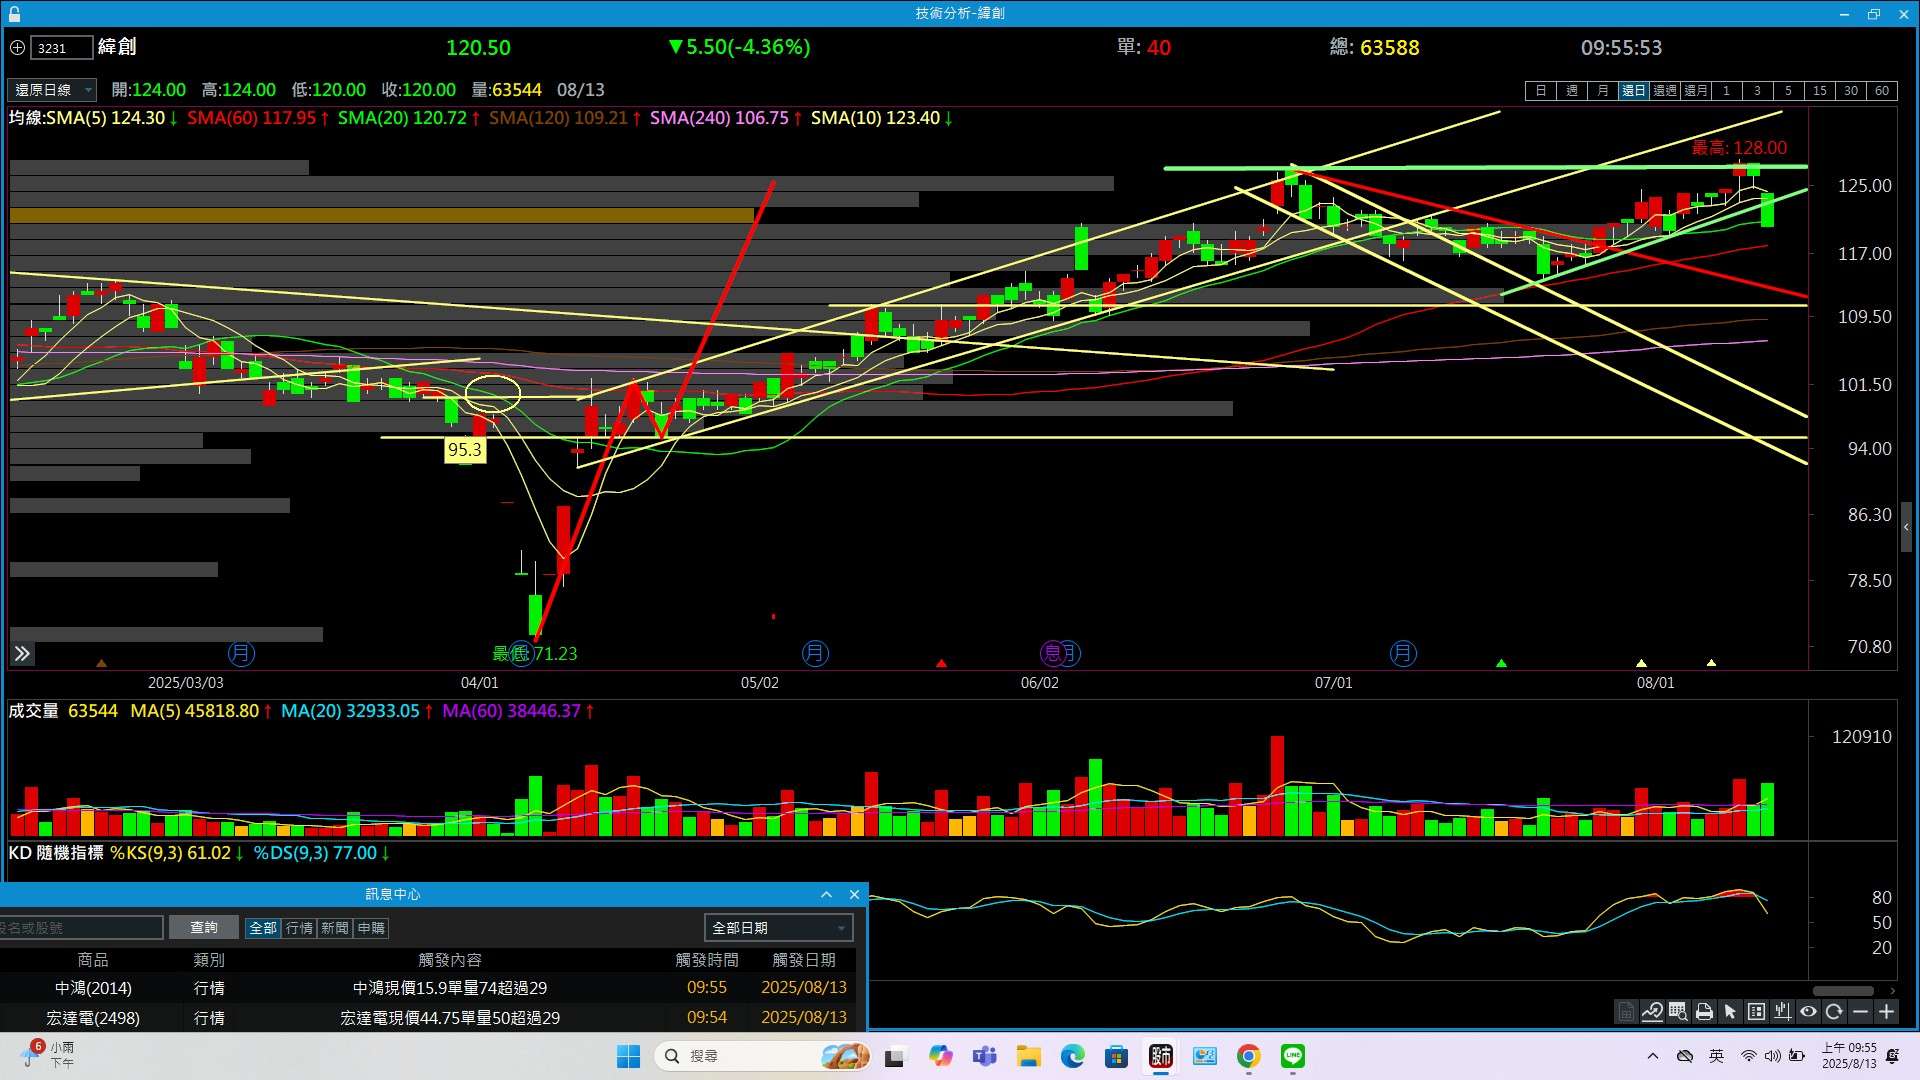Select the 行情 filter tab

(x=299, y=928)
